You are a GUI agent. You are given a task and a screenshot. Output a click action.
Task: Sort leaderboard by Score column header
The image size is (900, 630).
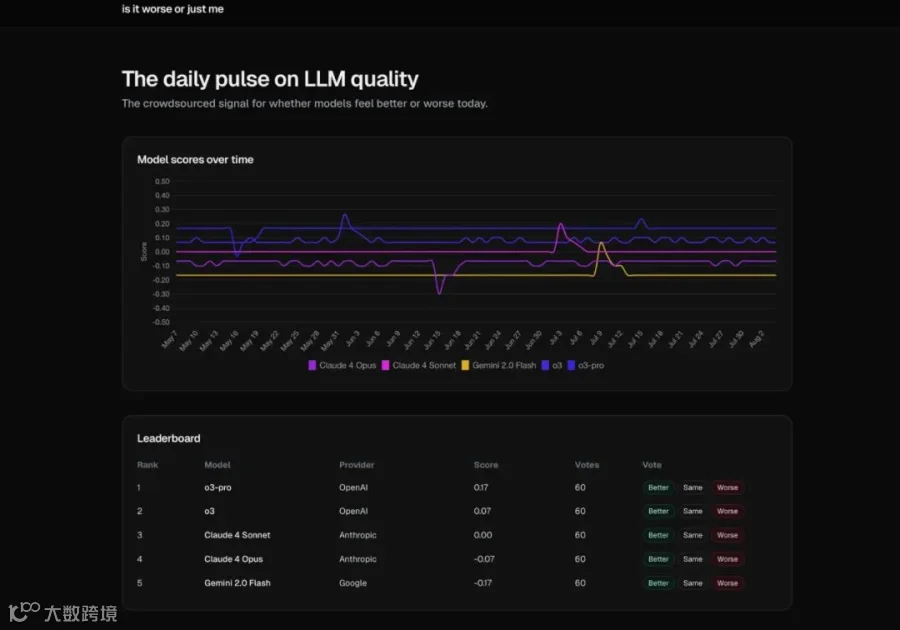tap(486, 465)
